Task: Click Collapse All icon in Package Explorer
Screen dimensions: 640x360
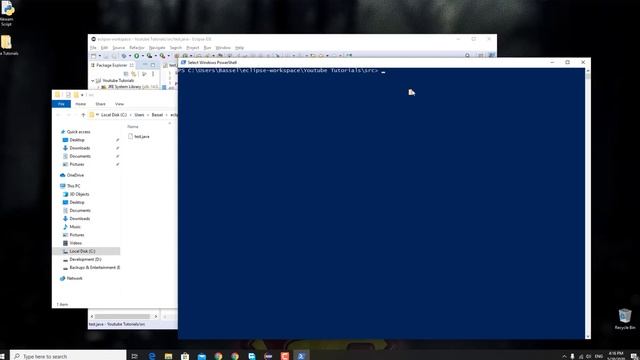Action: [x=126, y=74]
